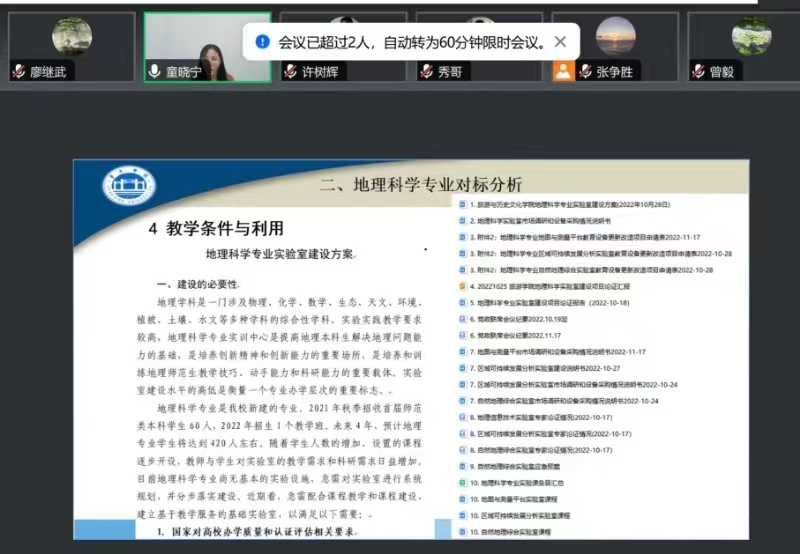Click the muted microphone icon next to 许树辉
The height and width of the screenshot is (554, 800).
291,72
